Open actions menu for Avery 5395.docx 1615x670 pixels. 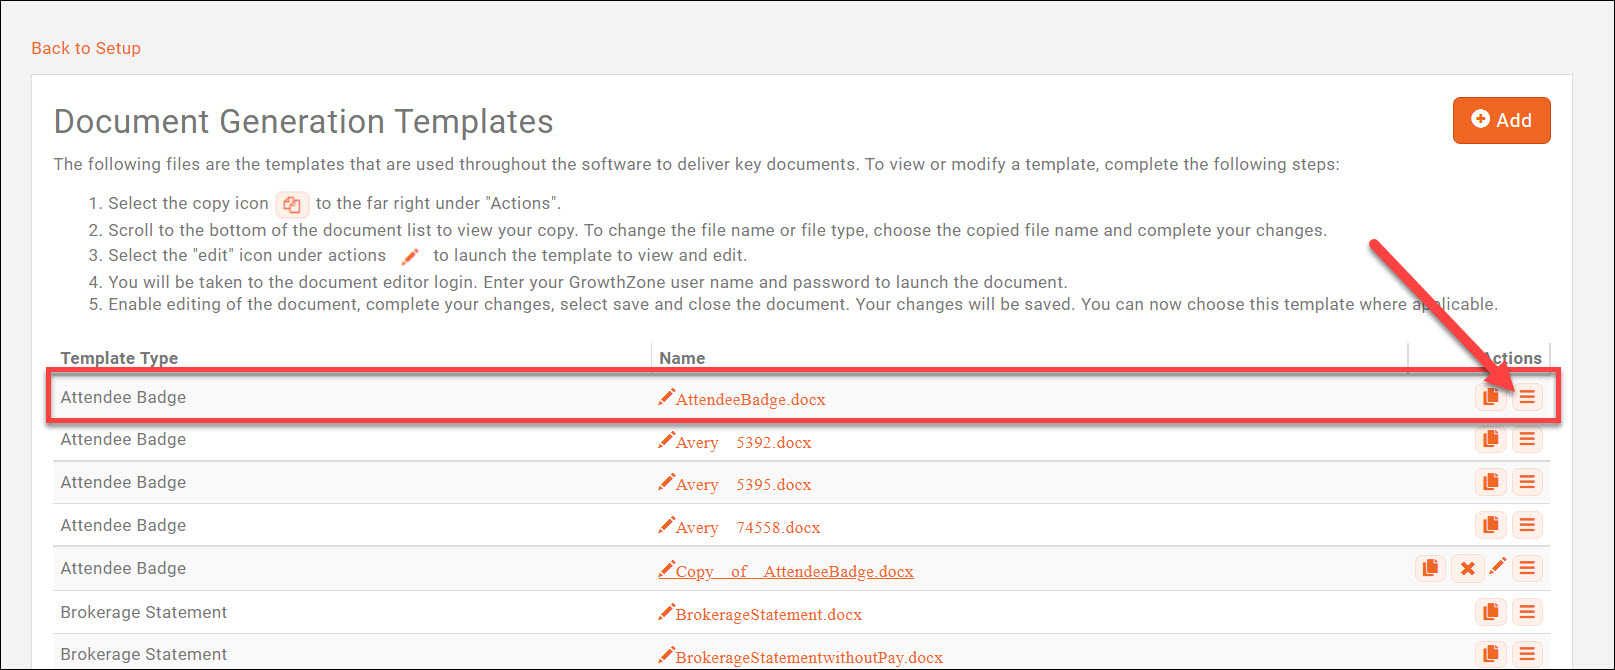[x=1527, y=482]
